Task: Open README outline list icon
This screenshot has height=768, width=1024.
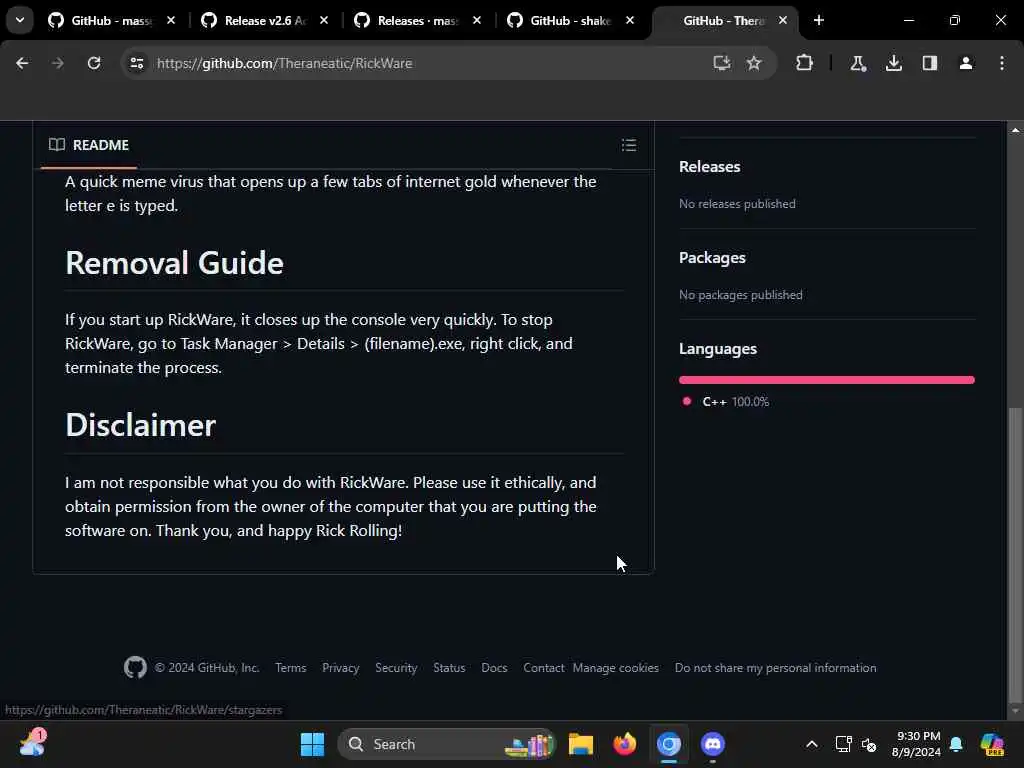Action: click(x=628, y=145)
